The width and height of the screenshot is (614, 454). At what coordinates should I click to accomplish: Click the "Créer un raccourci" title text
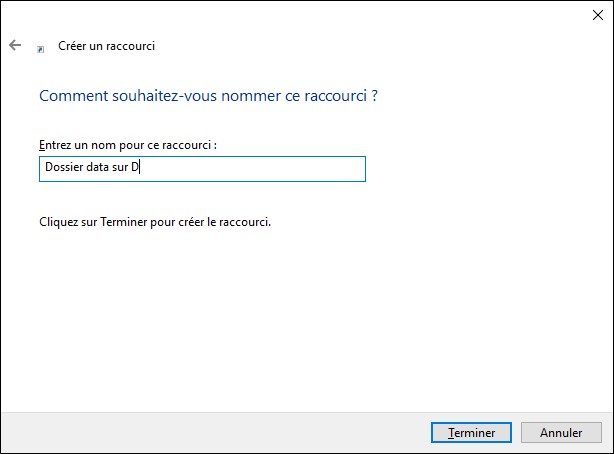[107, 46]
